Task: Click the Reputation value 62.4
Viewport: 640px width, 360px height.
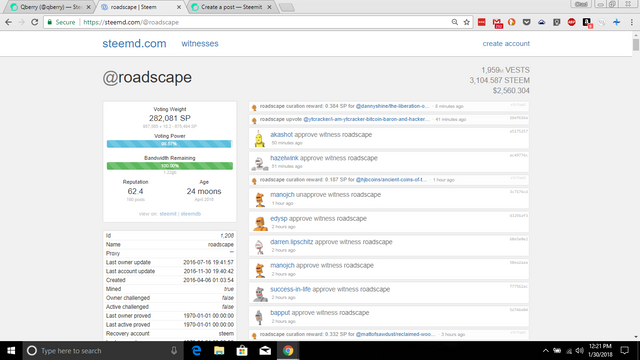Action: tap(136, 191)
